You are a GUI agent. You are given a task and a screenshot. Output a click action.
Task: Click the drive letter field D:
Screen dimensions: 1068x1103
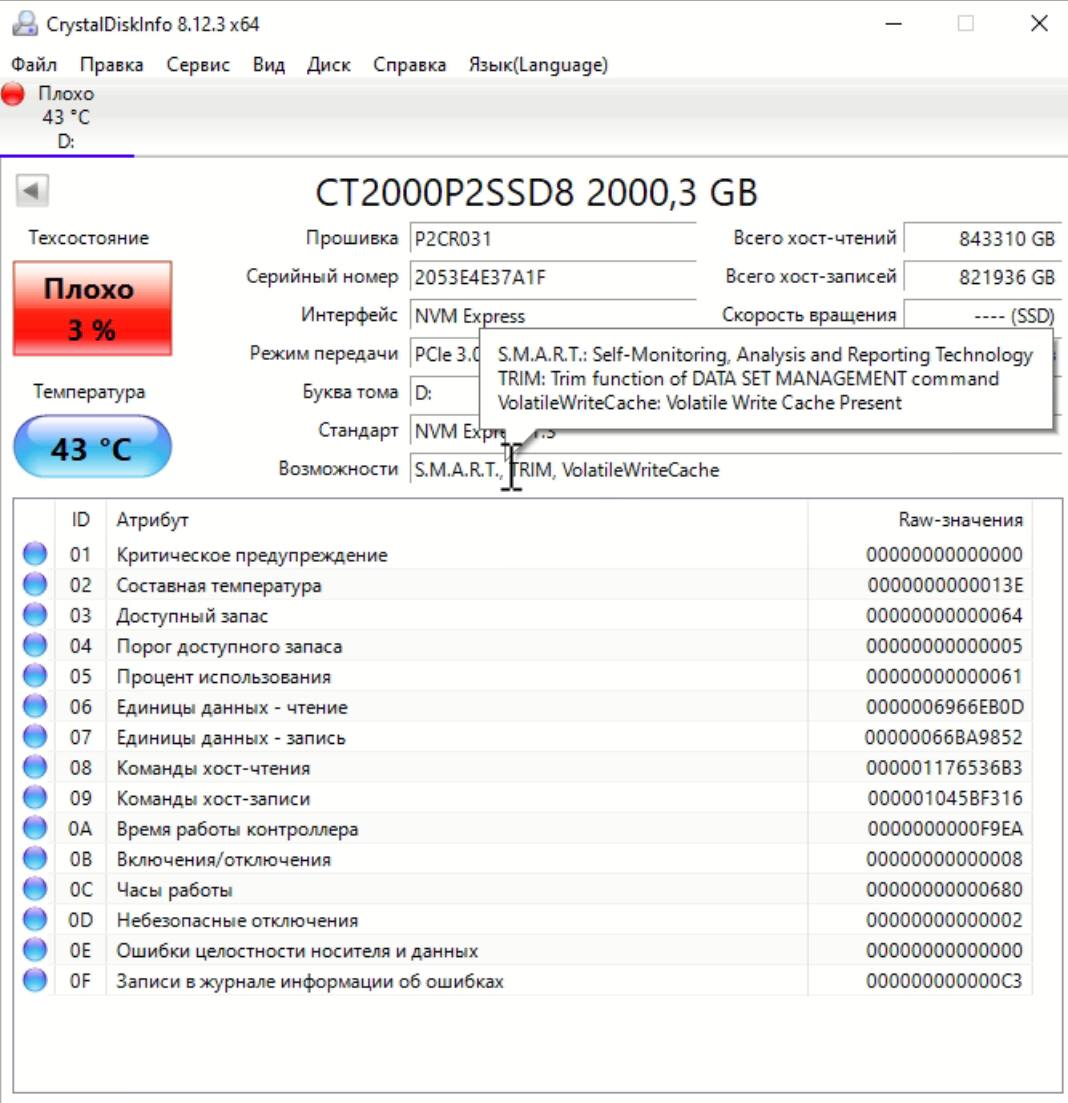click(445, 393)
